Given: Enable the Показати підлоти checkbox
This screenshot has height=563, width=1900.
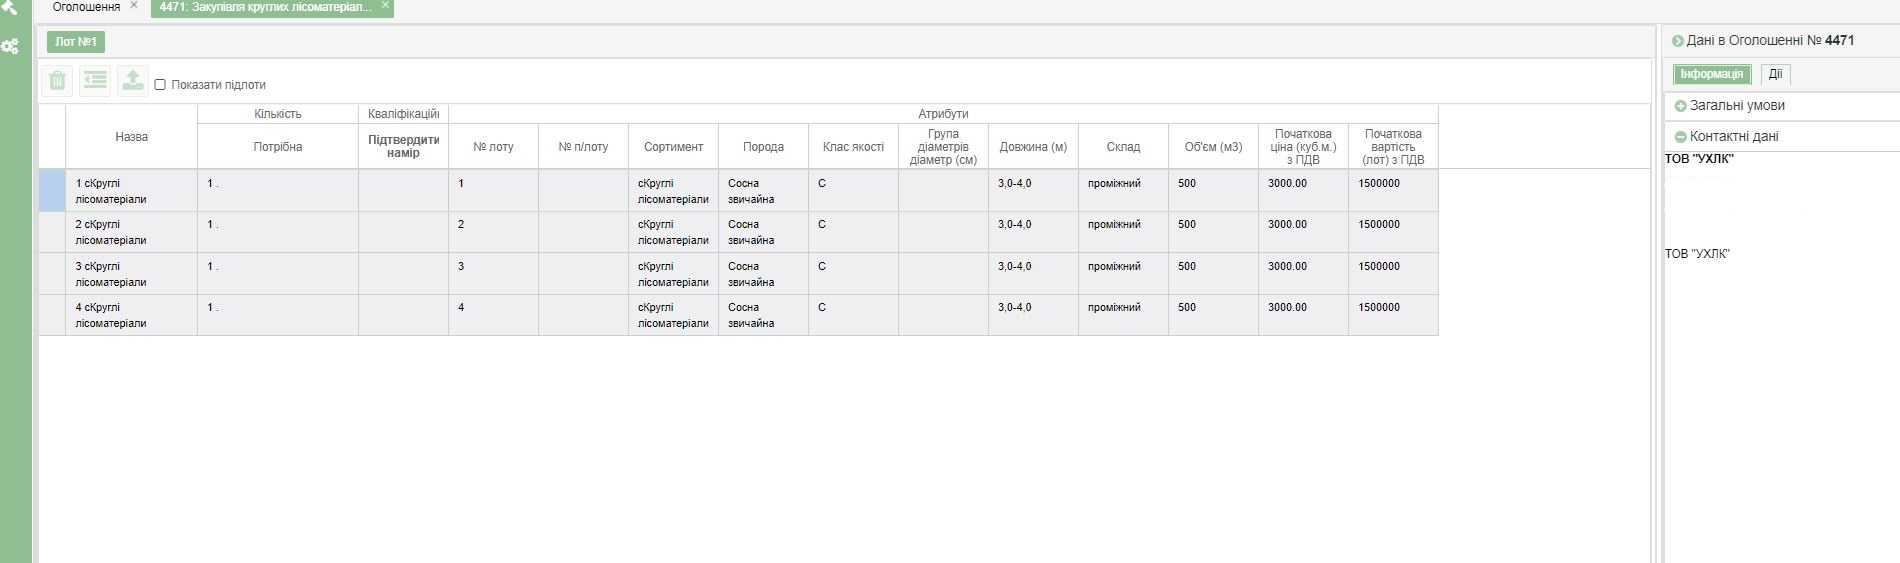Looking at the screenshot, I should [160, 85].
